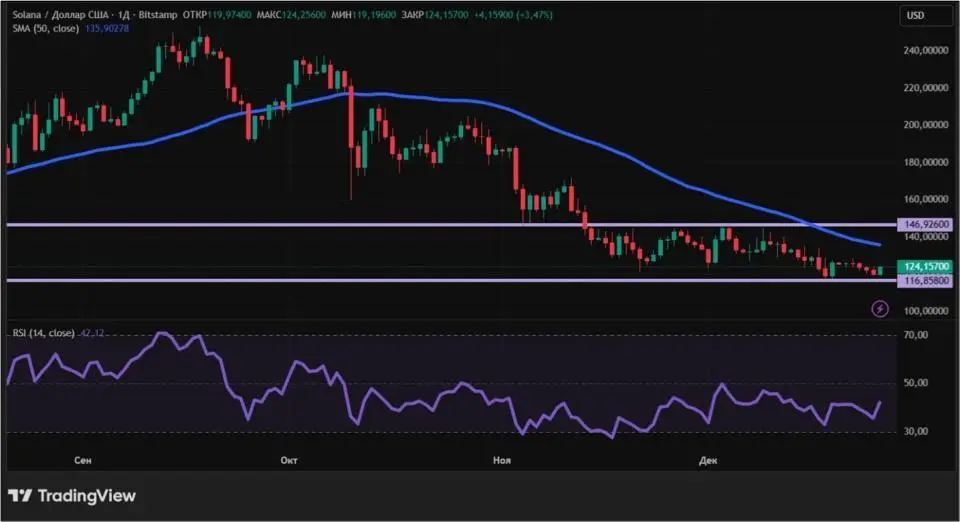Click the last green candle on chart
960x522 pixels.
pyautogui.click(x=881, y=270)
